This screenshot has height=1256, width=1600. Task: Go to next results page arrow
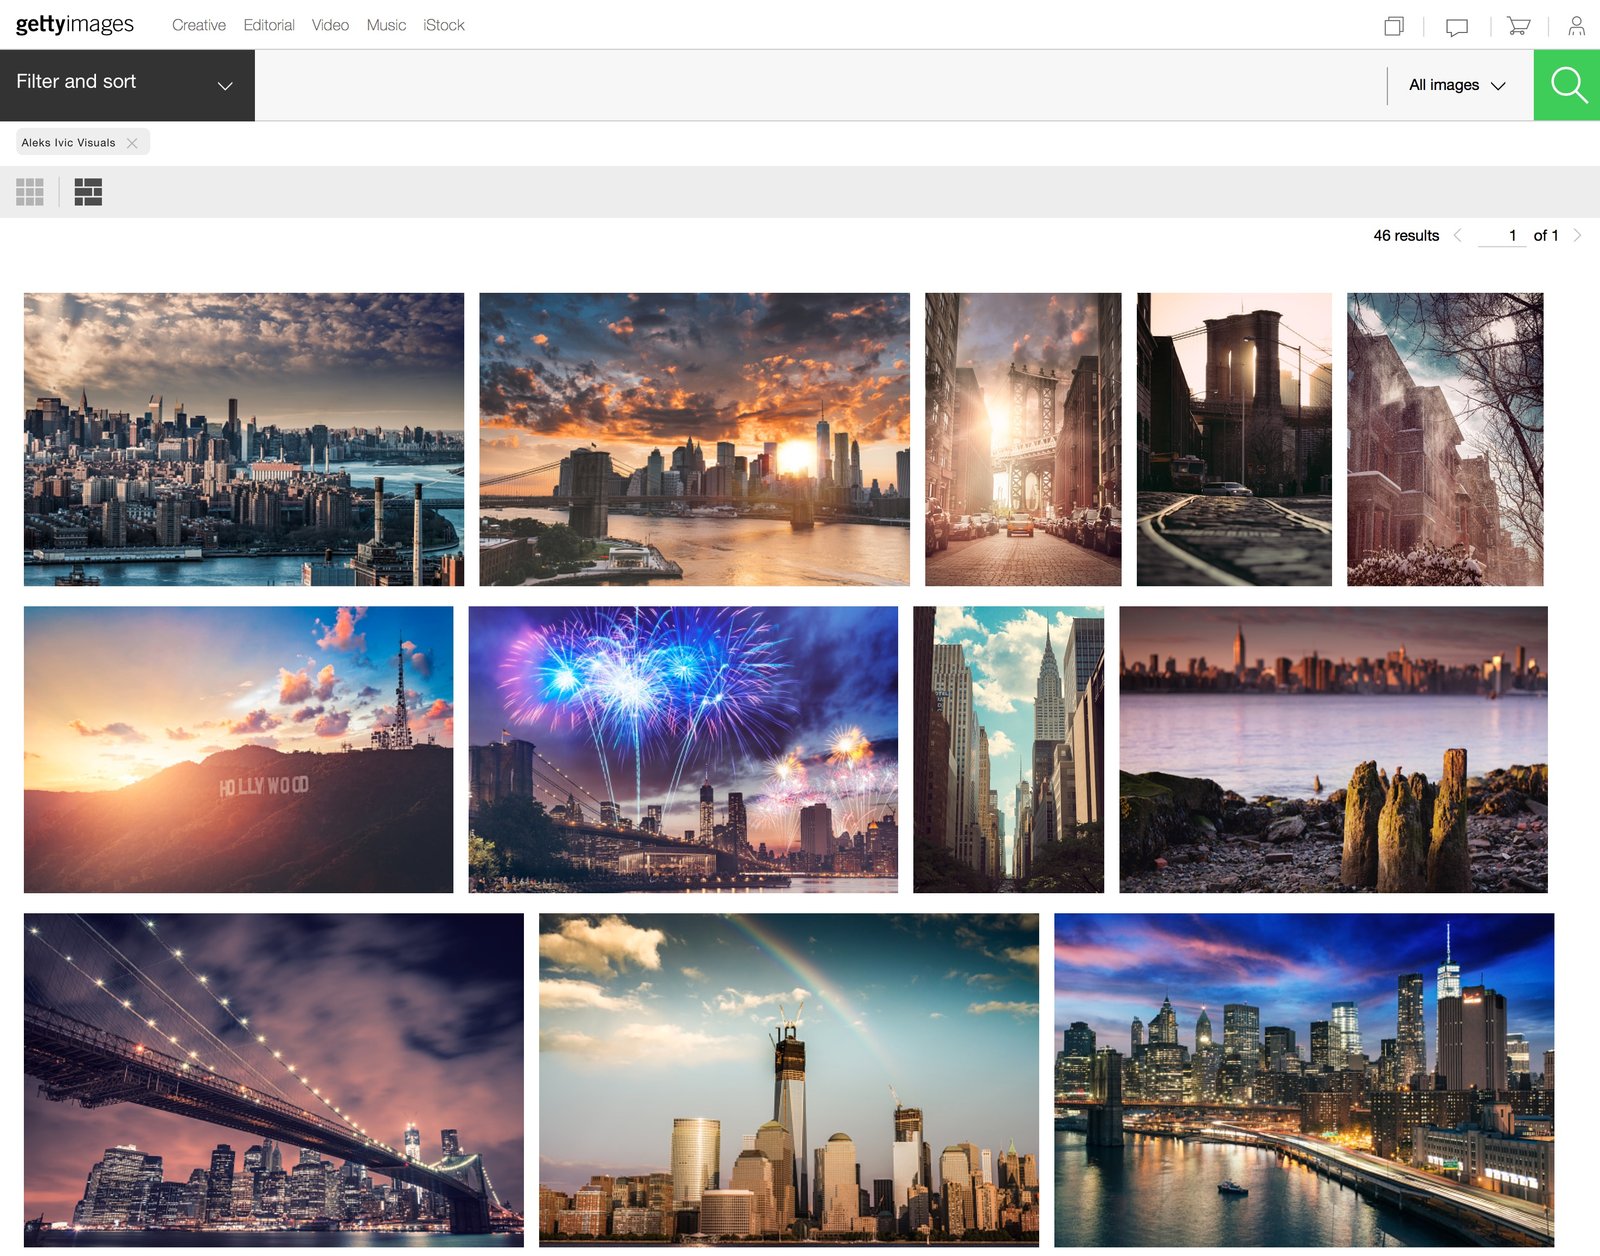click(x=1577, y=236)
